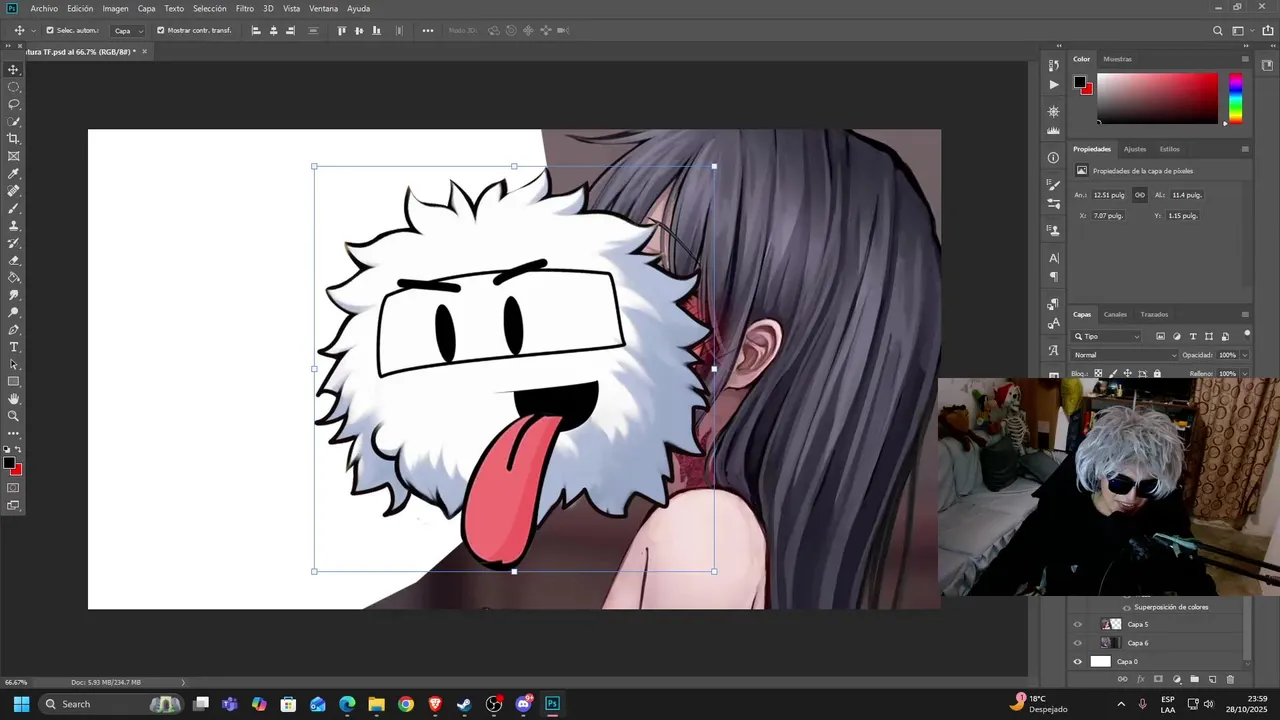
Task: Toggle the layer filter on/off switch
Action: (1247, 335)
